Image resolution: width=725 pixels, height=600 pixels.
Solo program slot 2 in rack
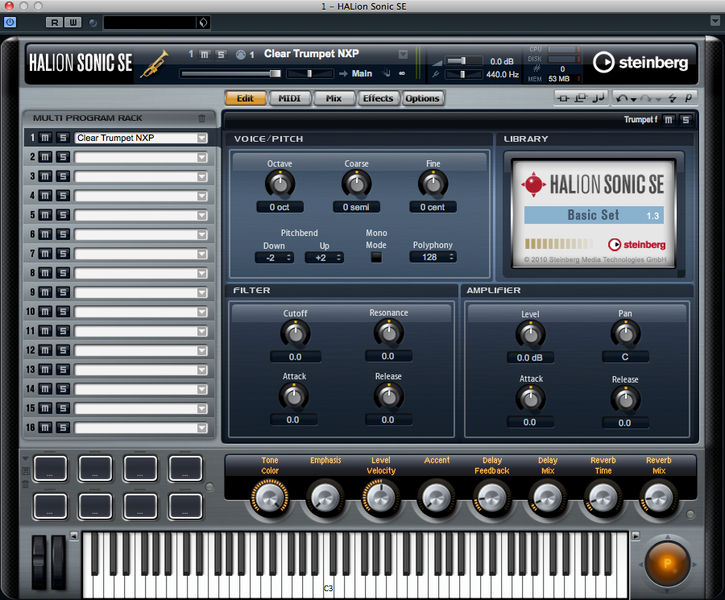coord(62,157)
